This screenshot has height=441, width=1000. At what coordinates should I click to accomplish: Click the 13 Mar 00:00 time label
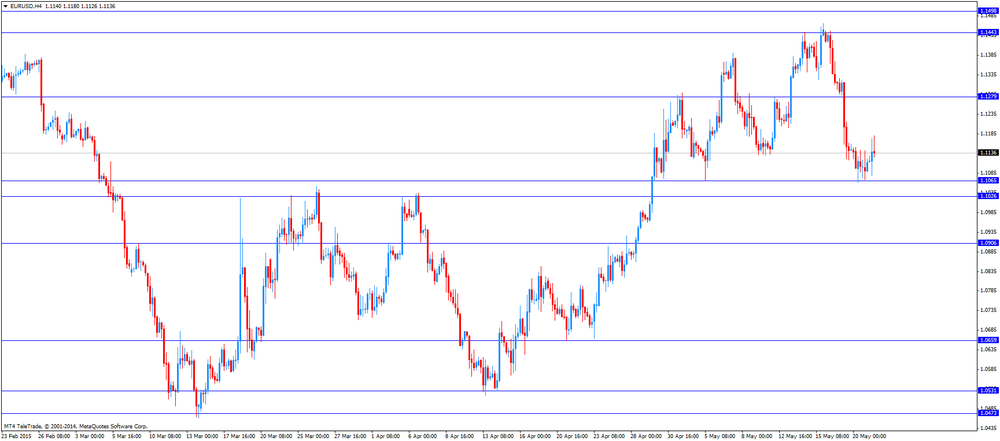202,437
